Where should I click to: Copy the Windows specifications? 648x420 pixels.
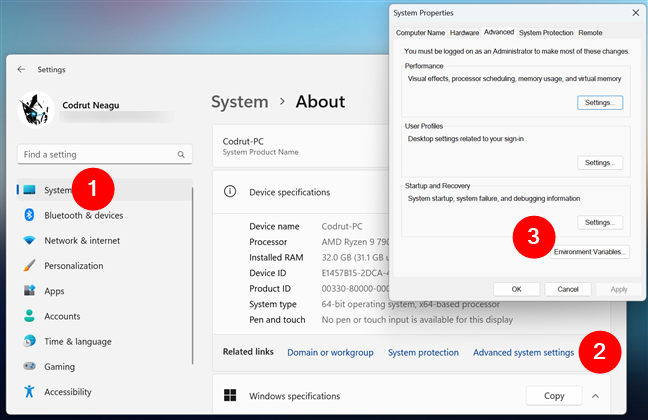click(x=554, y=396)
